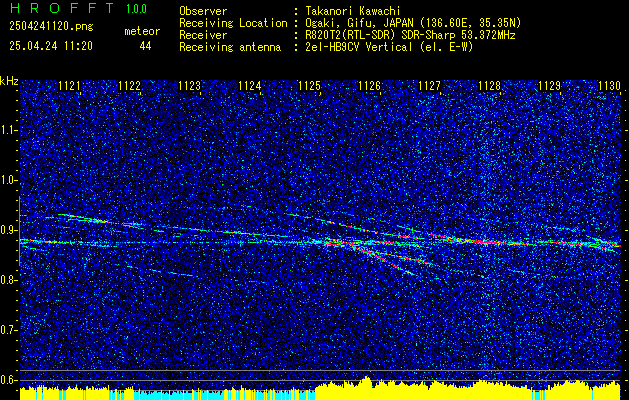Viewport: 629px width, 400px height.
Task: Click antenna text 2el-HB9CV Vertical
Action: click(x=359, y=47)
